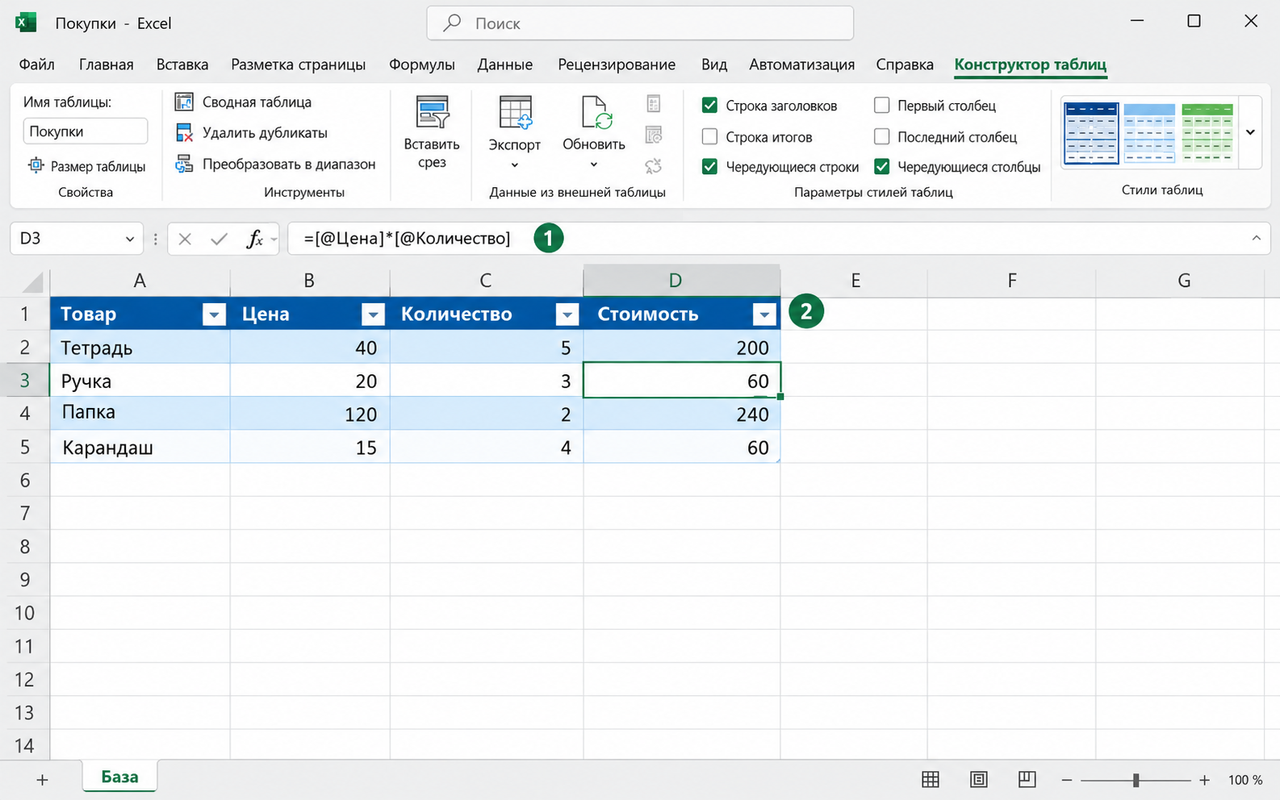Switch to Normal grid view in status bar
The height and width of the screenshot is (800, 1280).
(930, 779)
